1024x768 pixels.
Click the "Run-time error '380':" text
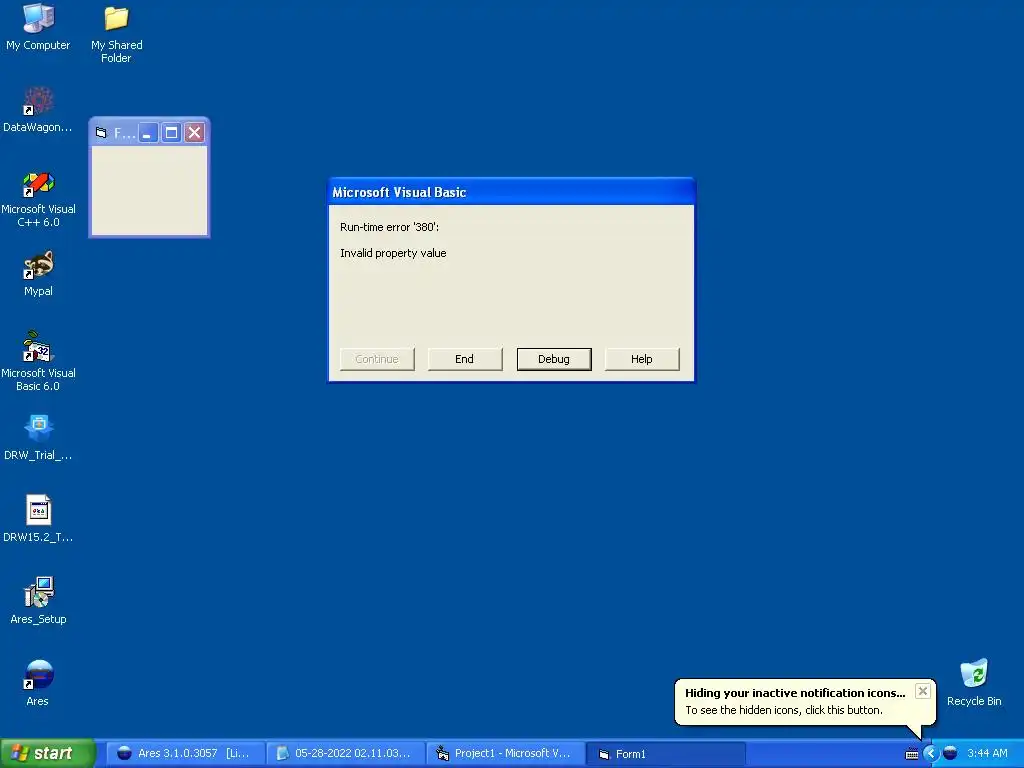coord(389,227)
